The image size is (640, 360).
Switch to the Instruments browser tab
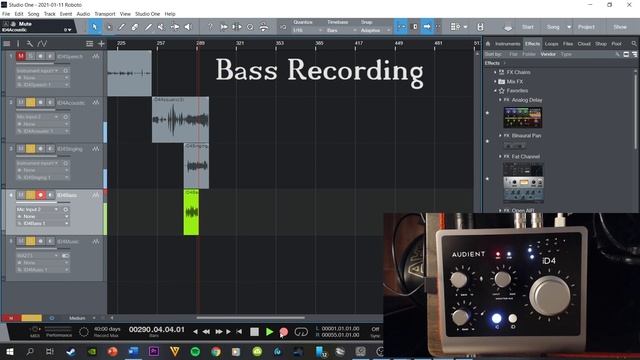(507, 44)
